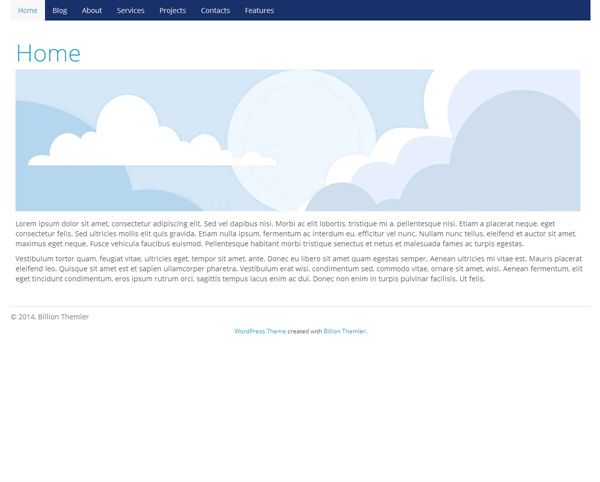Click the clouds and sun banner image

point(298,140)
